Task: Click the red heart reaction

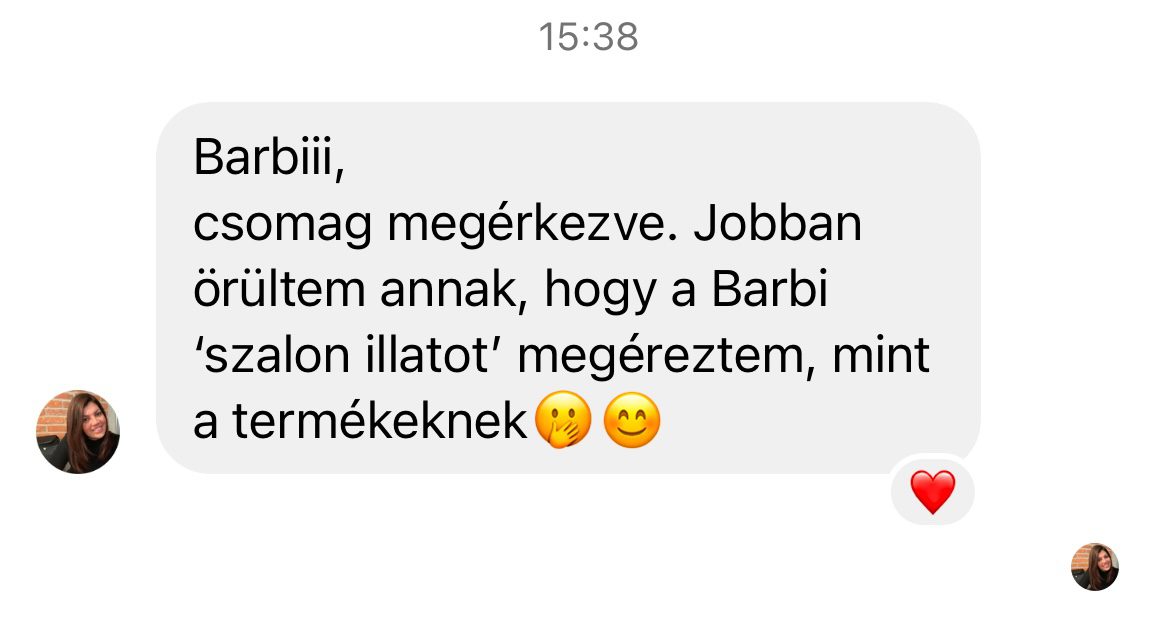Action: pyautogui.click(x=933, y=492)
